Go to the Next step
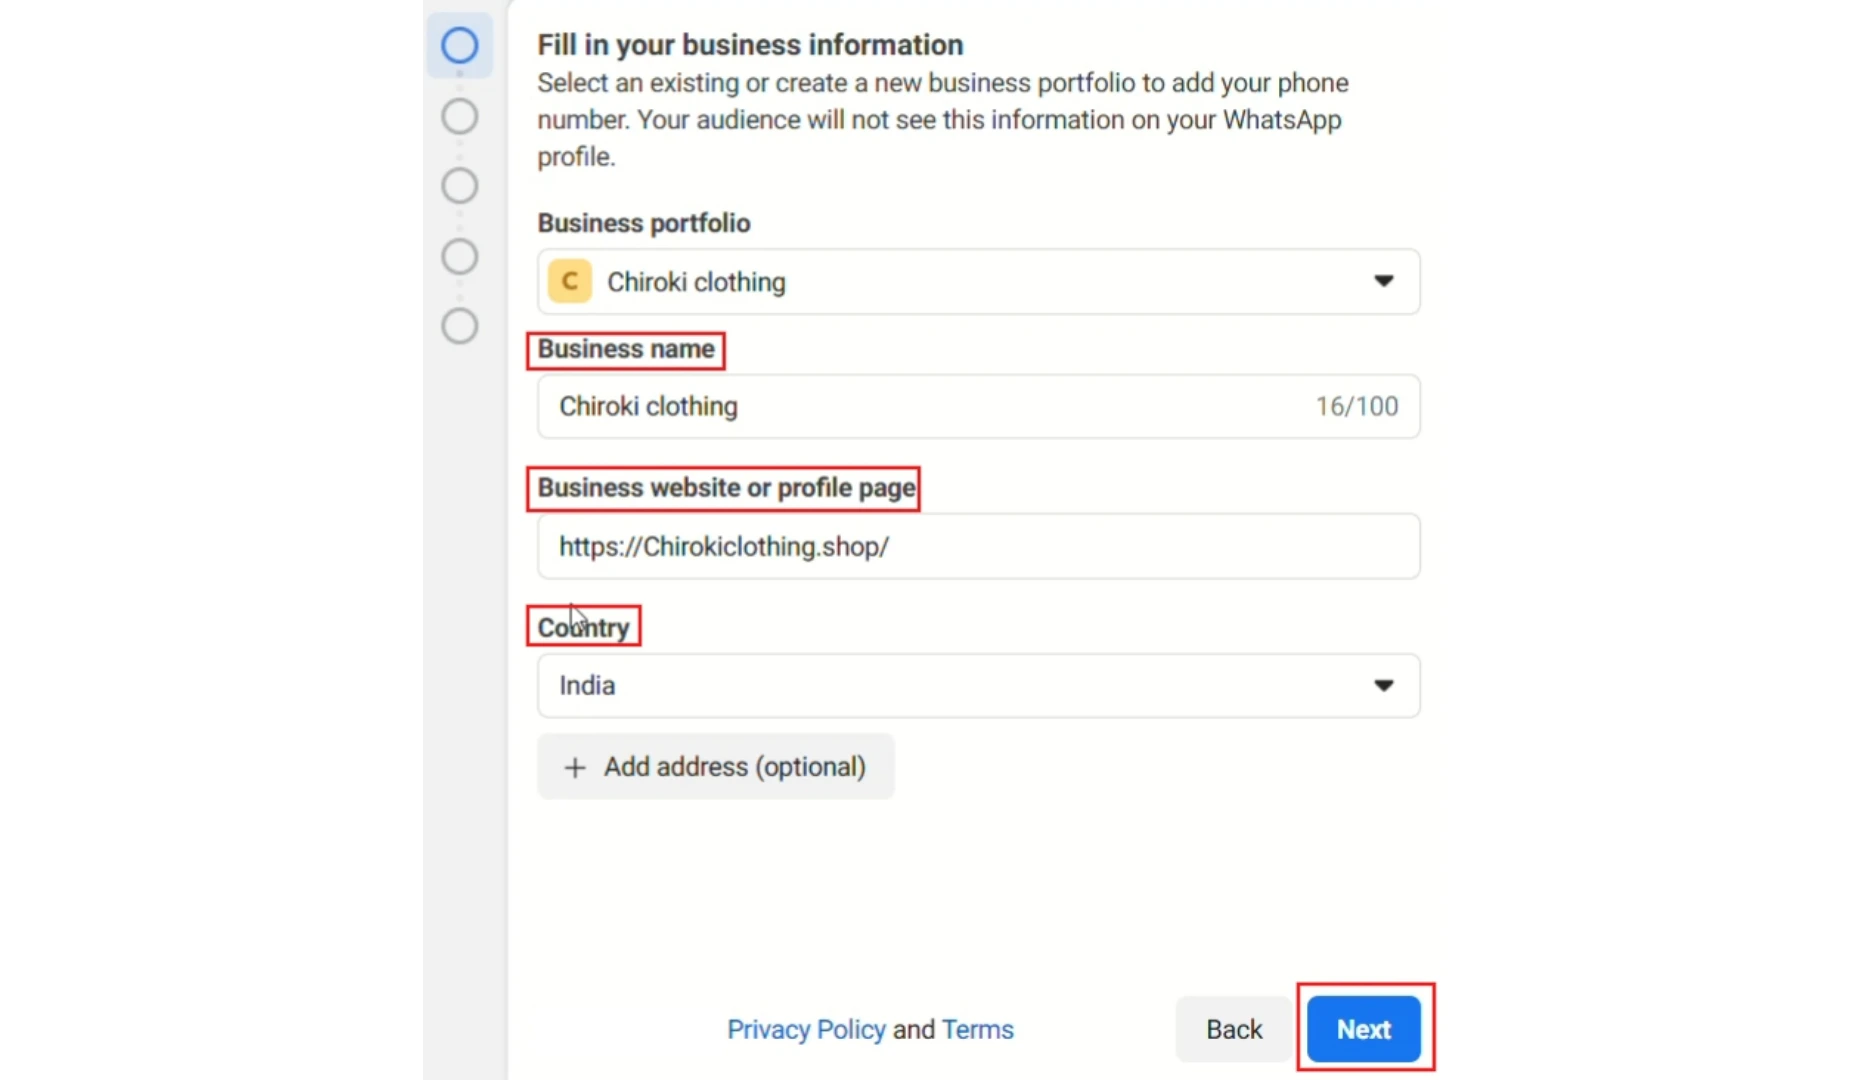 point(1364,1029)
